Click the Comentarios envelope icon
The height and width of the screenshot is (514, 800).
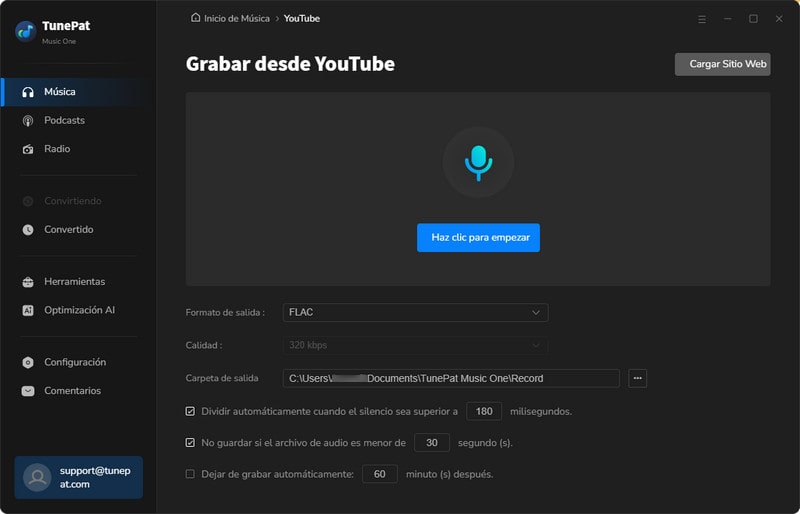[x=28, y=391]
